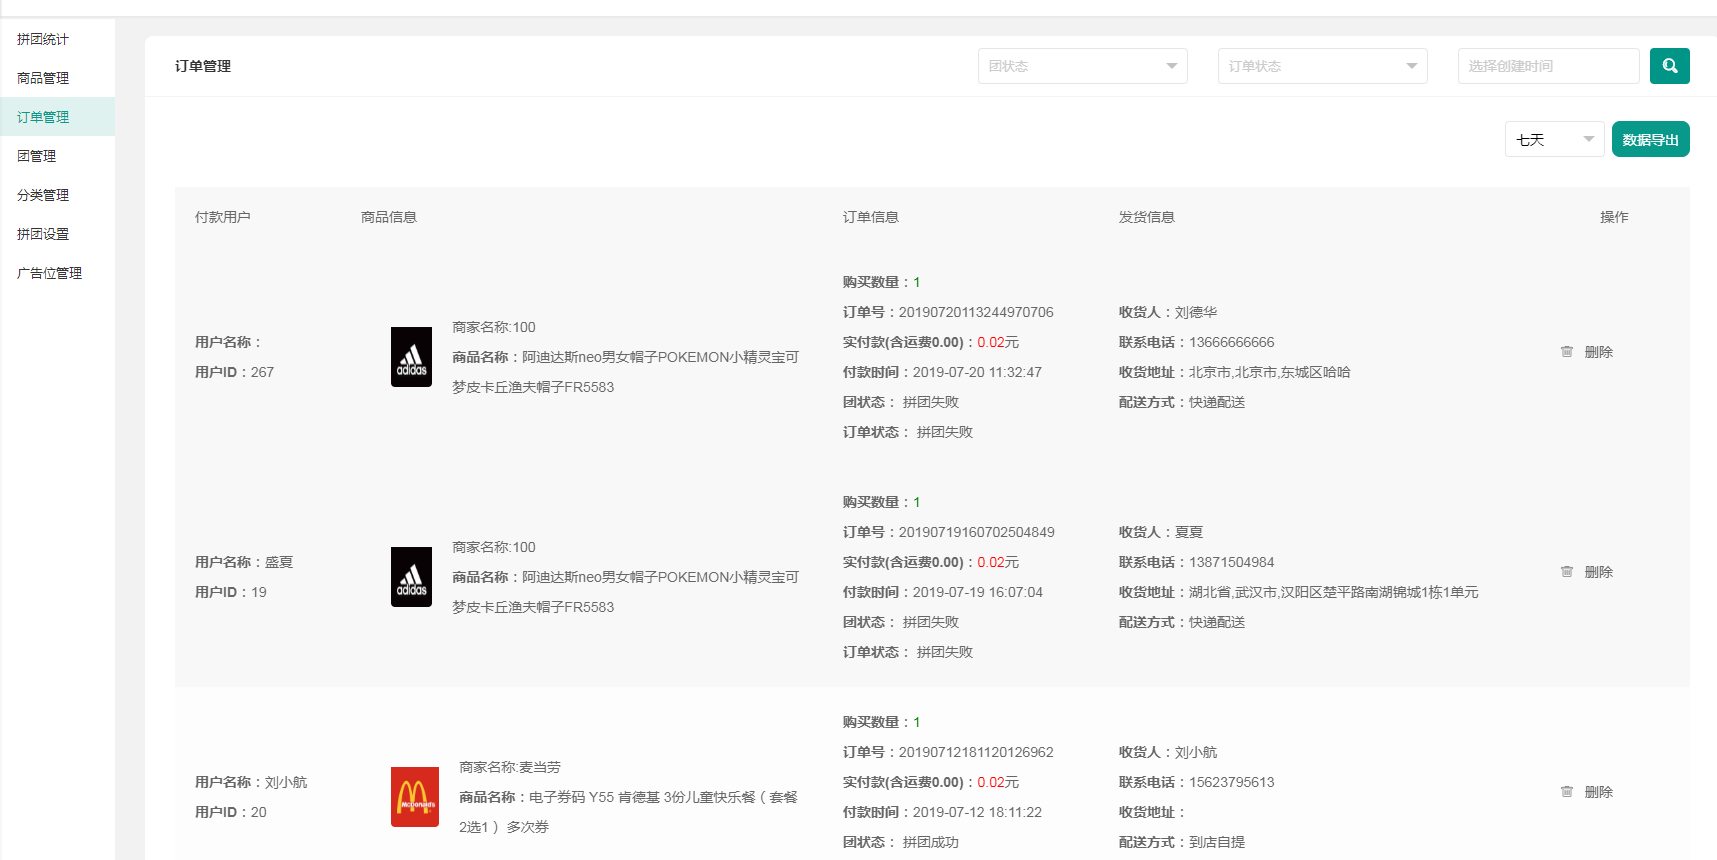Open the 订单状态 dropdown filter
Viewport: 1717px width, 860px height.
[x=1322, y=66]
